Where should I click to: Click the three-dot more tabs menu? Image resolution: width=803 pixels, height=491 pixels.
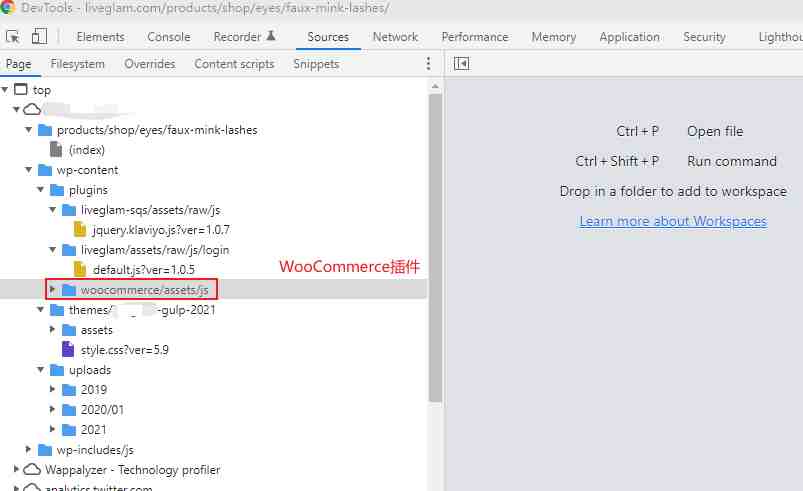click(428, 64)
